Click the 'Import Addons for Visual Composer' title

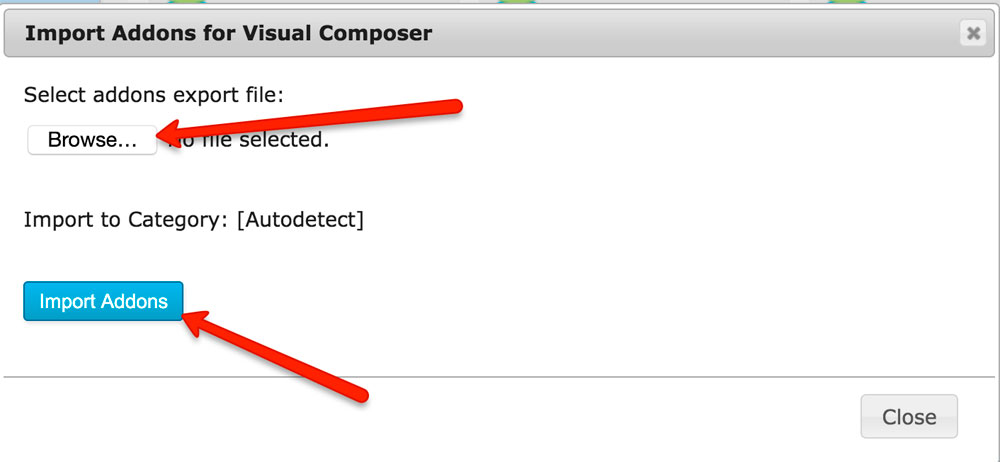(228, 33)
